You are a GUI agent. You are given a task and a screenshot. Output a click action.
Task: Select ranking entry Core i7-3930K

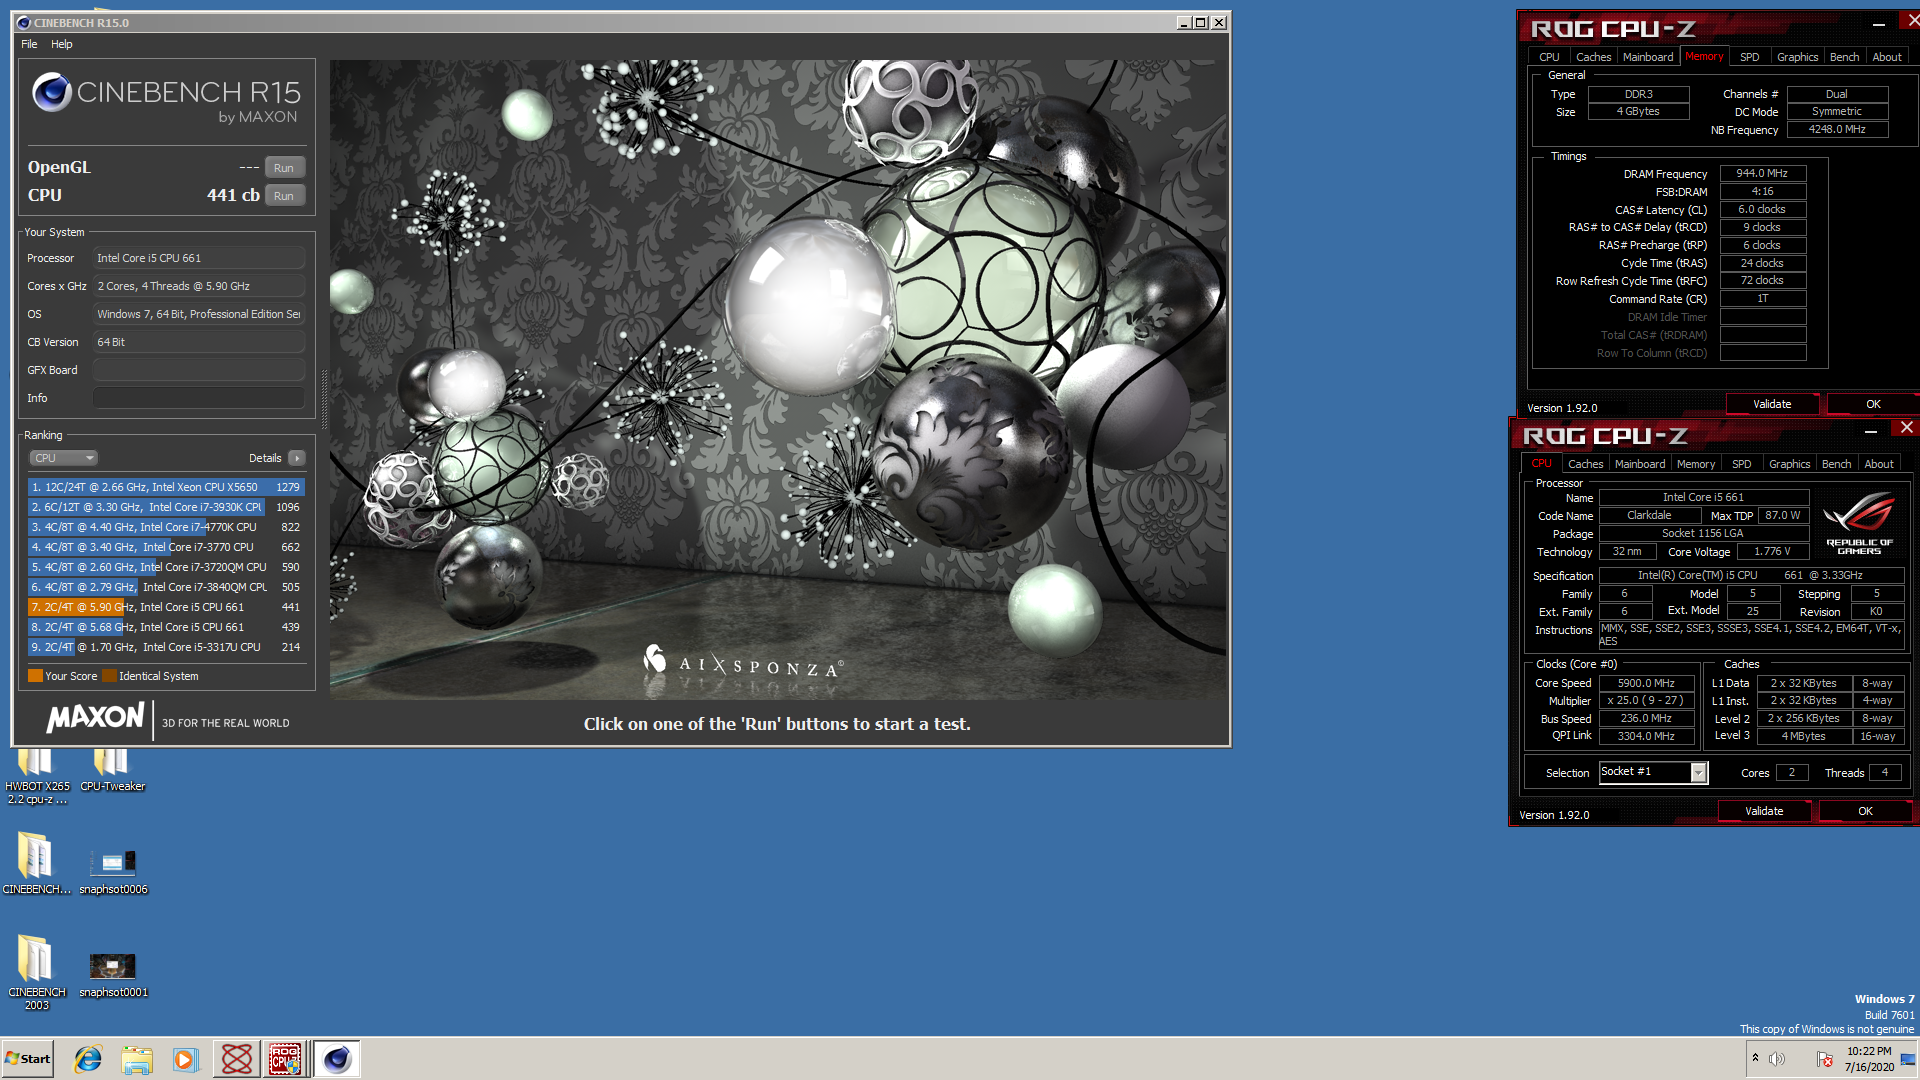[166, 507]
